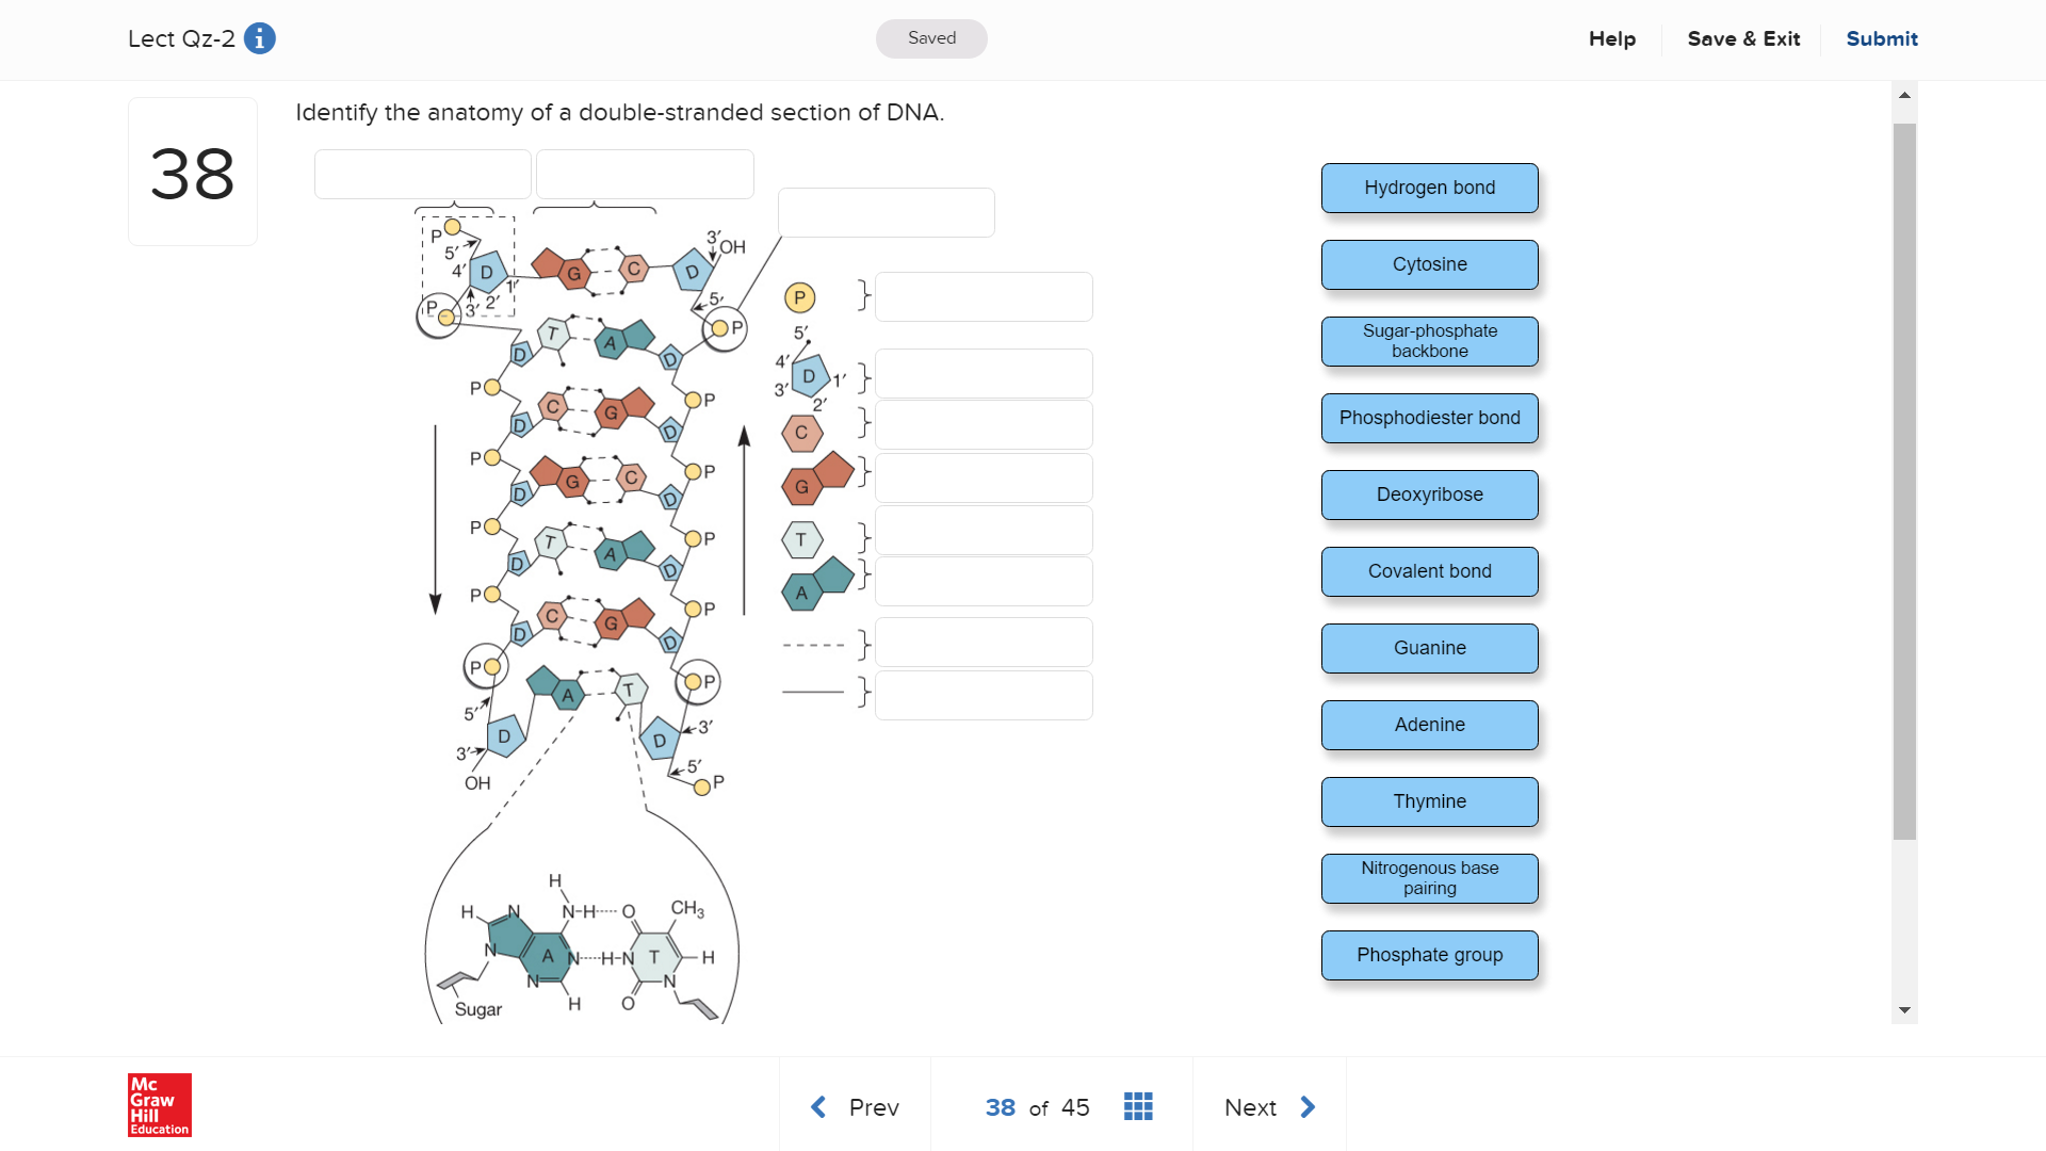
Task: Open the question grid navigator icon
Action: pyautogui.click(x=1138, y=1106)
